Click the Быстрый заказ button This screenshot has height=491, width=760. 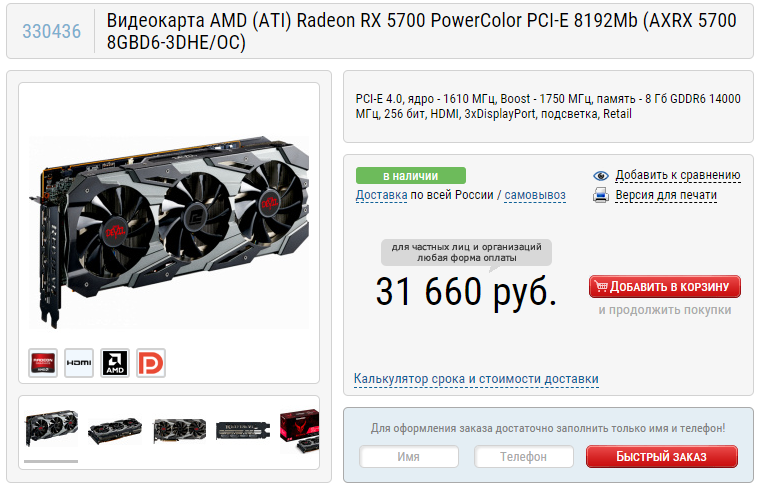[662, 457]
